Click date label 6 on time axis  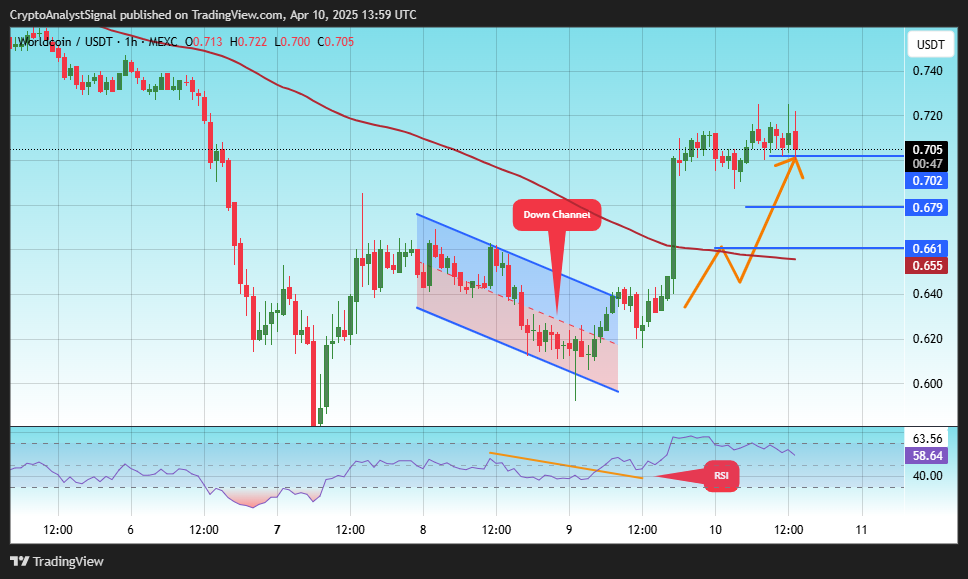point(130,530)
